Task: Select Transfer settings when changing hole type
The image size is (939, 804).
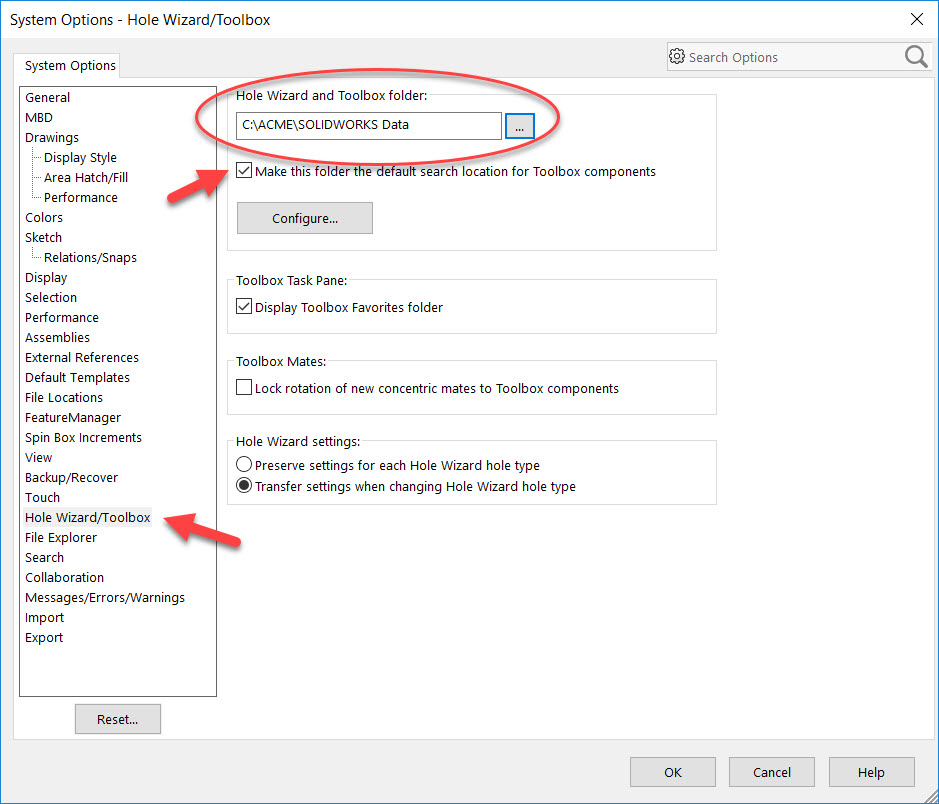Action: point(242,485)
